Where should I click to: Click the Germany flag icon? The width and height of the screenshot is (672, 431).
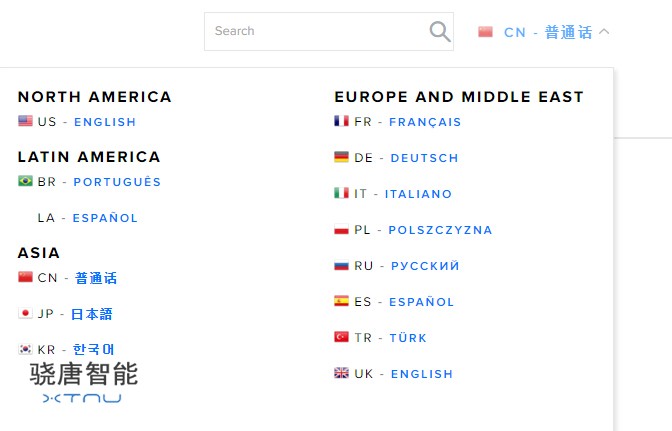[x=341, y=157]
